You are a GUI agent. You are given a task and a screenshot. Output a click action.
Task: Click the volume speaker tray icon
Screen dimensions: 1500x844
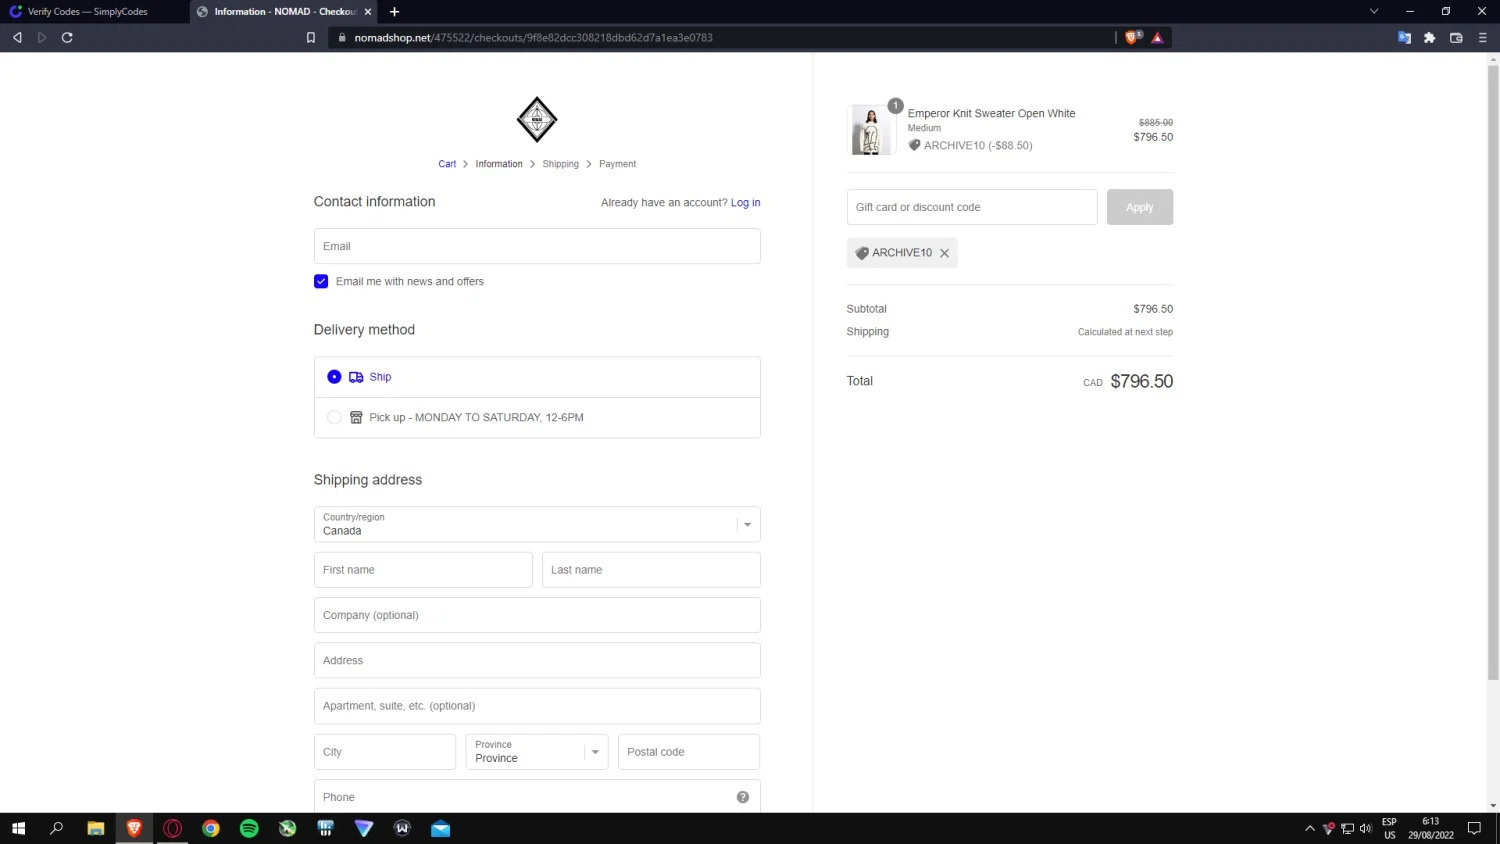point(1365,828)
